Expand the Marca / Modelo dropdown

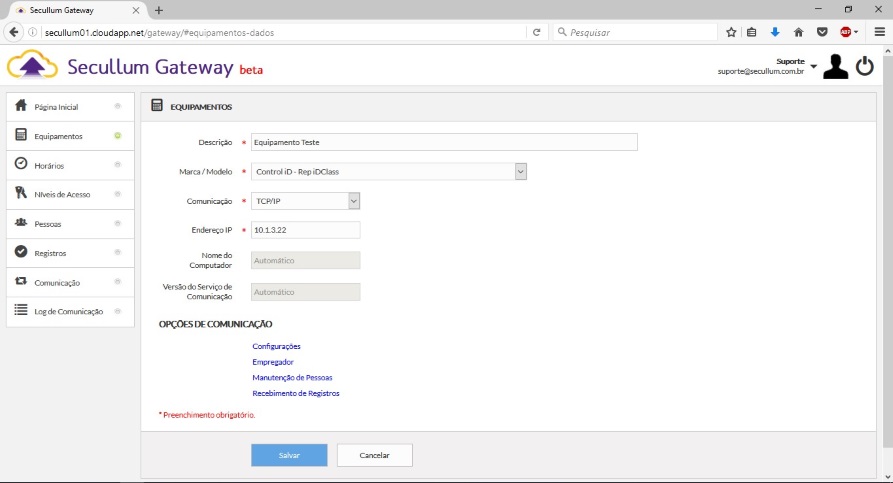pos(520,172)
